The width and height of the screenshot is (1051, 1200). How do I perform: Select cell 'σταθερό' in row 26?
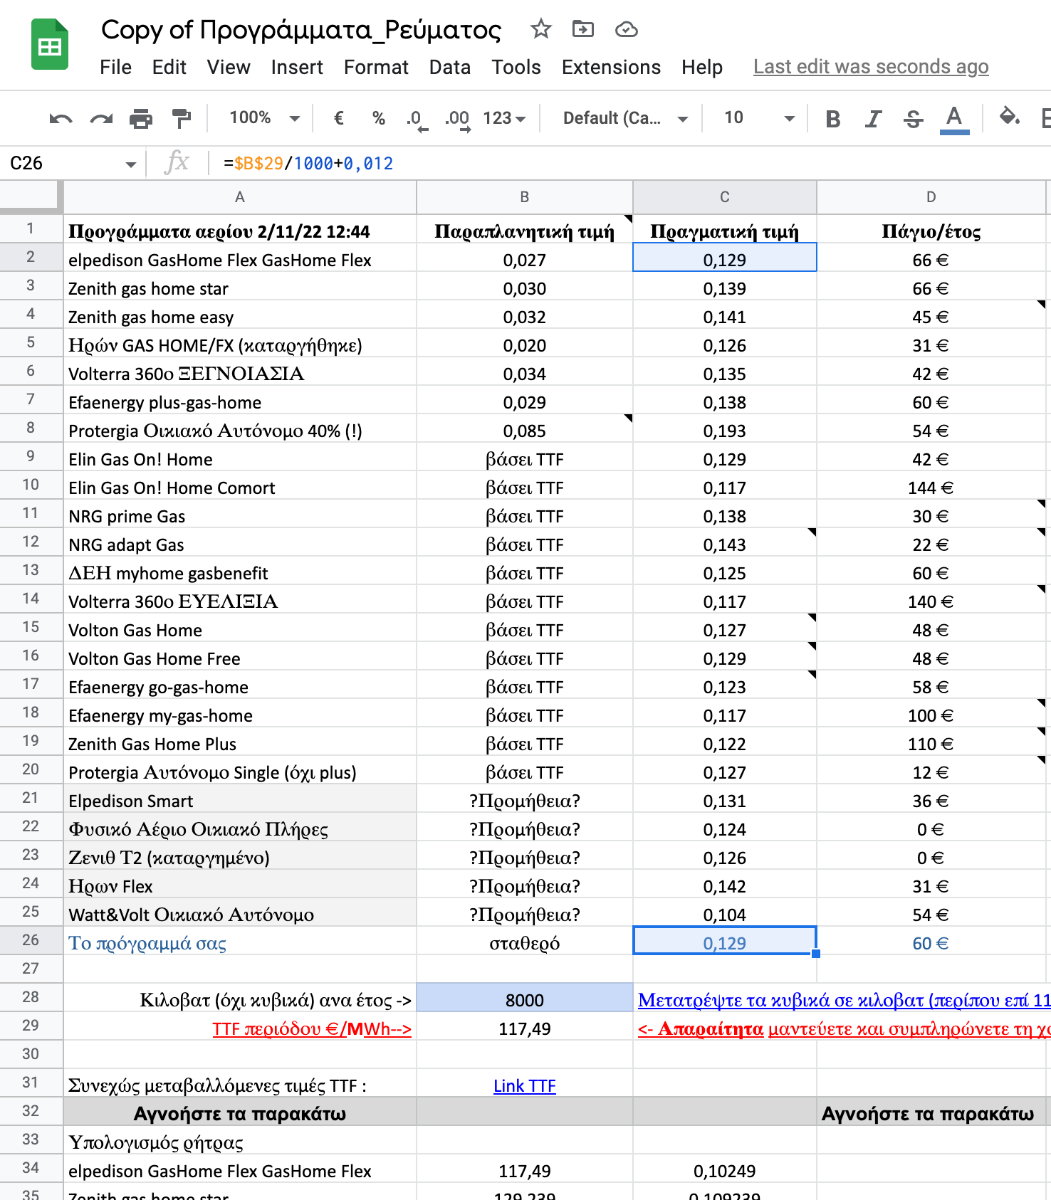click(x=525, y=943)
